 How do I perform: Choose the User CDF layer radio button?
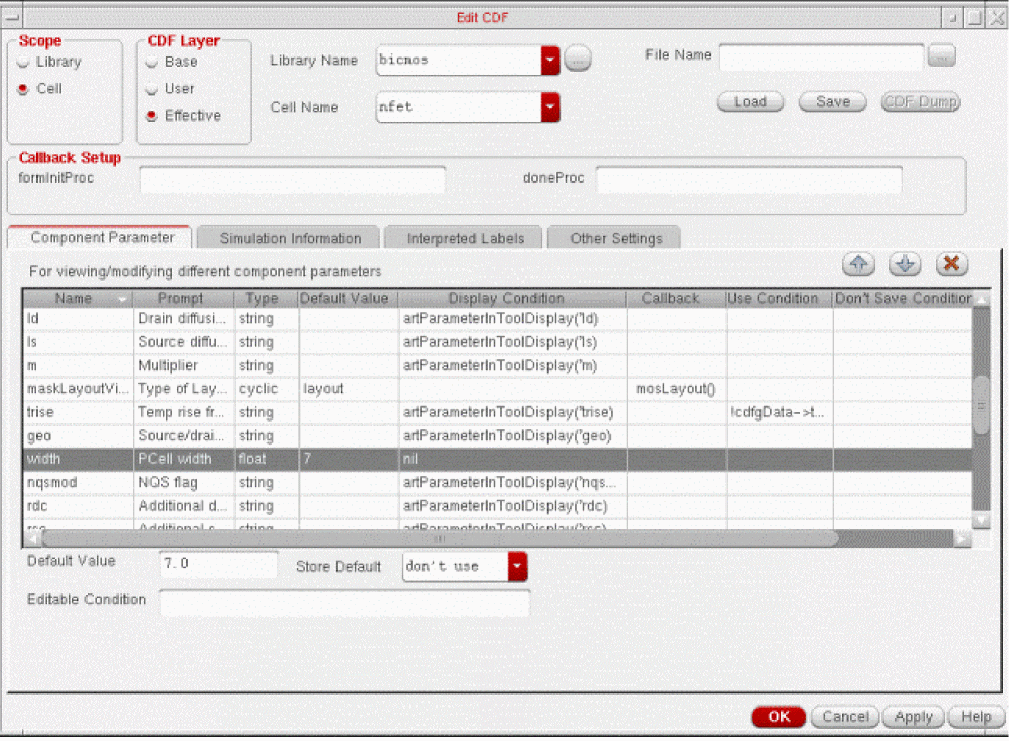(x=152, y=89)
